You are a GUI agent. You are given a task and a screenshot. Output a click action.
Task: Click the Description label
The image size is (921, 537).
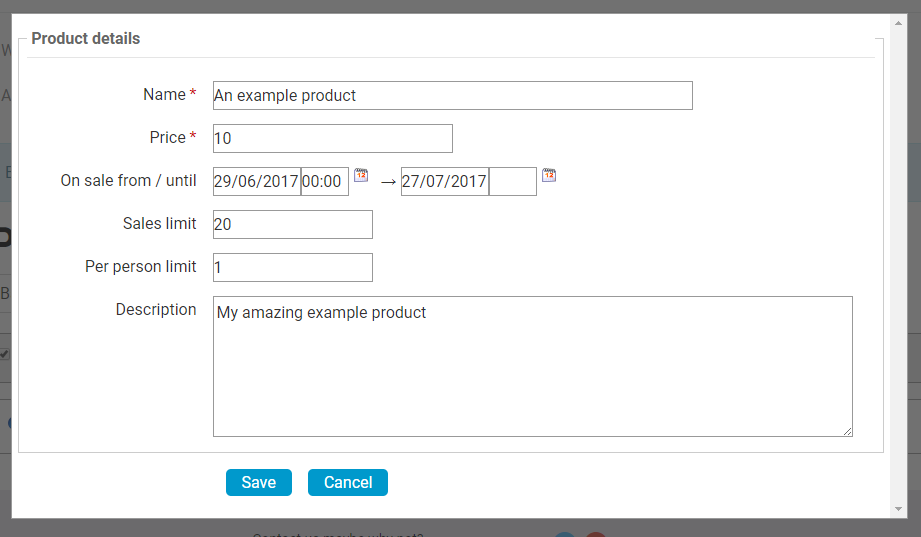pyautogui.click(x=156, y=310)
